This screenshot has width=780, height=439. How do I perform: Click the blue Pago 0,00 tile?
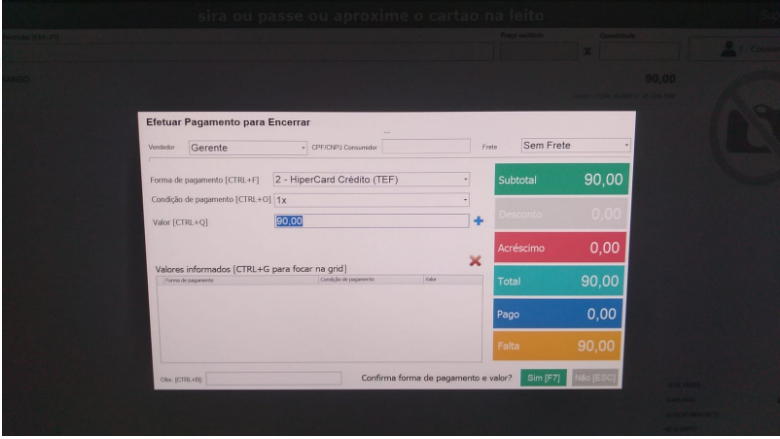(x=558, y=314)
